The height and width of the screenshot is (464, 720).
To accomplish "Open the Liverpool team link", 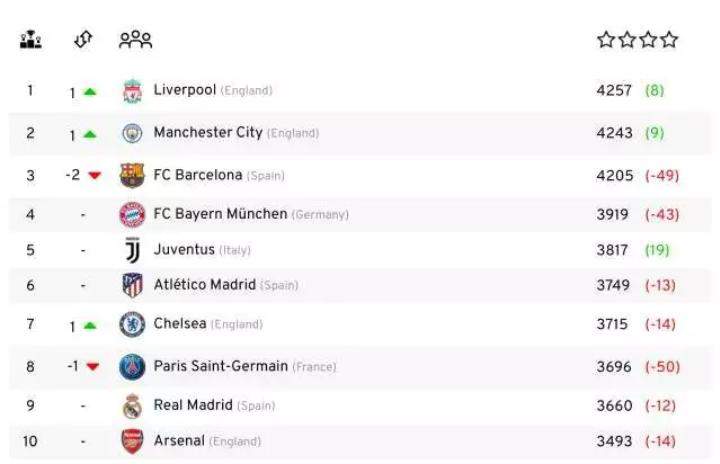I will (x=185, y=90).
